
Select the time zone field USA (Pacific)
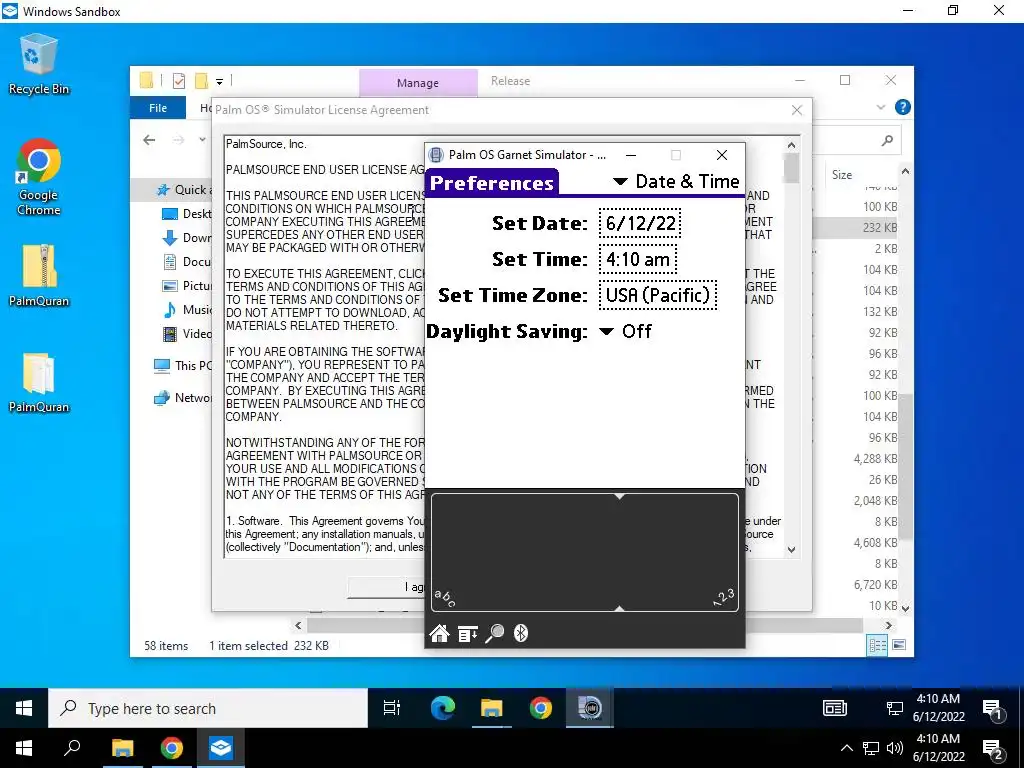[x=658, y=295]
